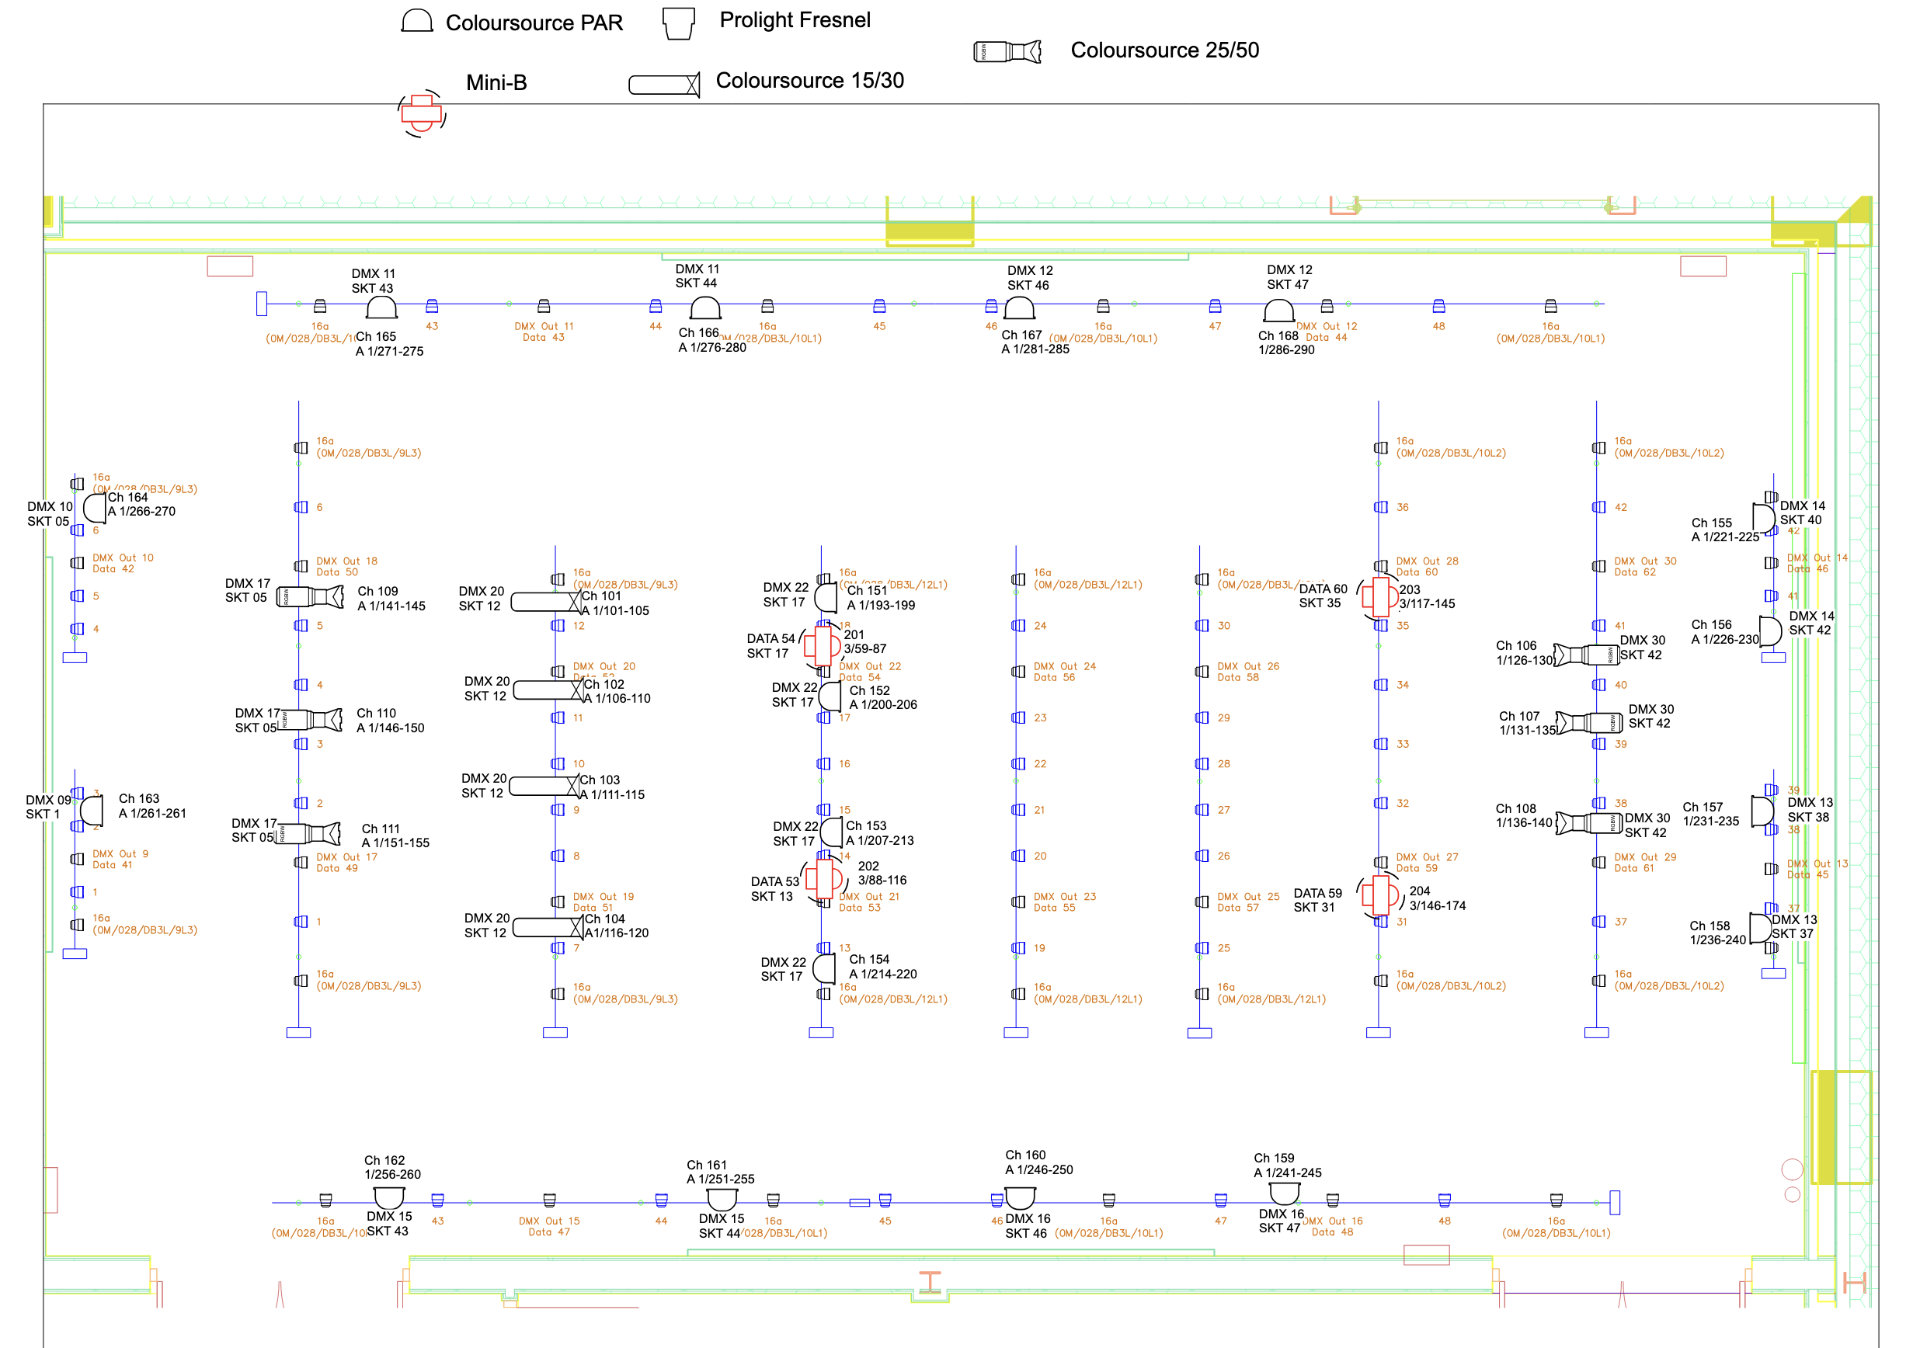Toggle the socket marker numbered 43 on top pipe
Screen dimensions: 1920x1348
tap(431, 304)
